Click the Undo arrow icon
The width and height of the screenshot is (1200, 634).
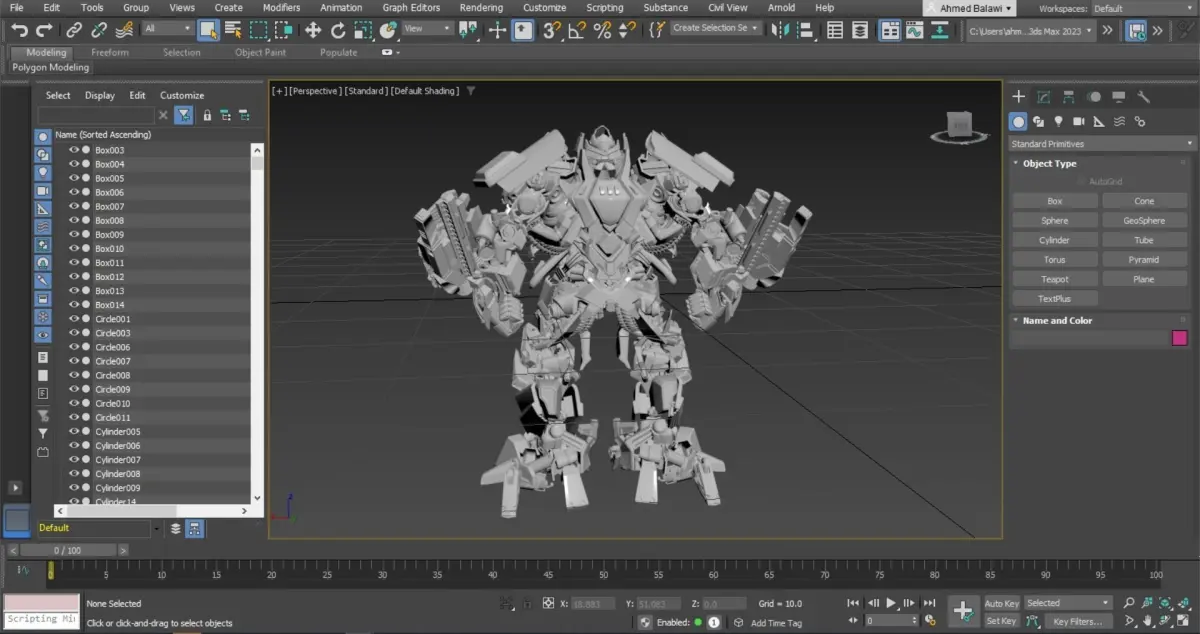coord(19,30)
